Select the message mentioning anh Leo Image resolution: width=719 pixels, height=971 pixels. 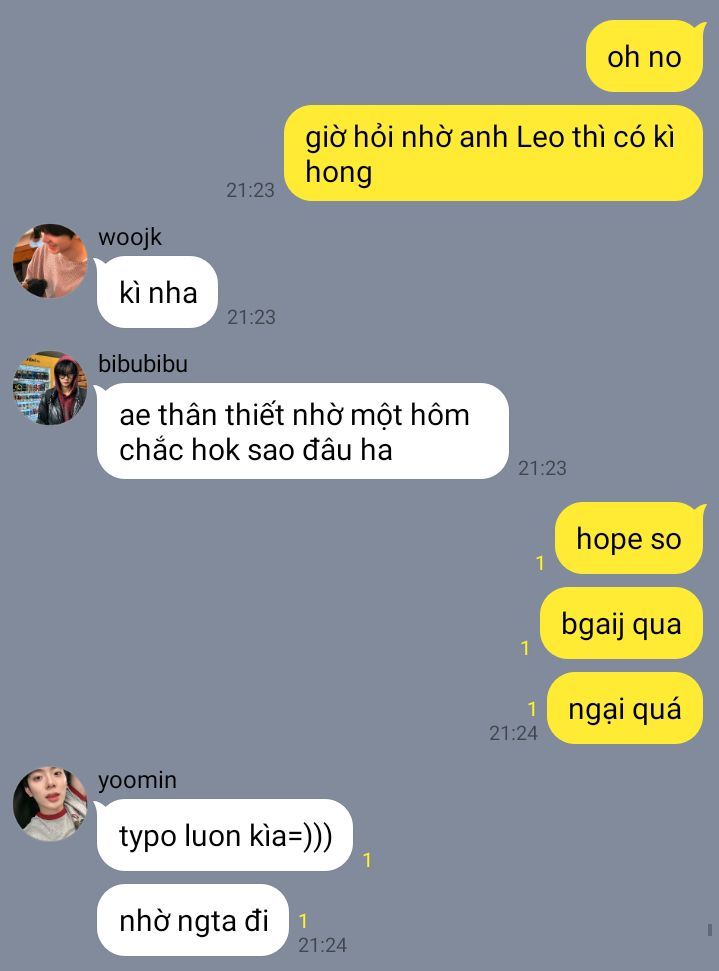click(x=494, y=153)
